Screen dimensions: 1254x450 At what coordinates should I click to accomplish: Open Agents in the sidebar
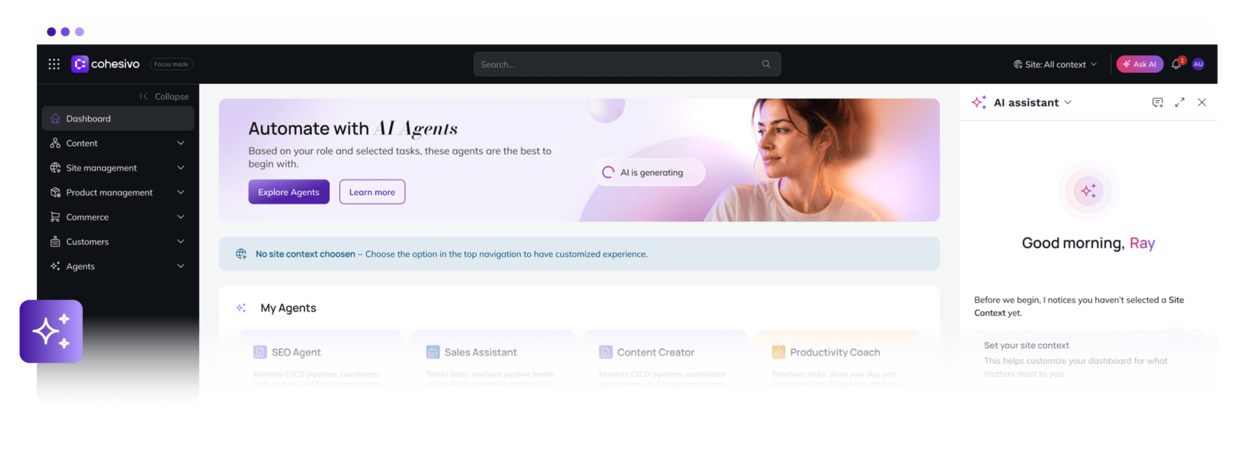click(118, 266)
